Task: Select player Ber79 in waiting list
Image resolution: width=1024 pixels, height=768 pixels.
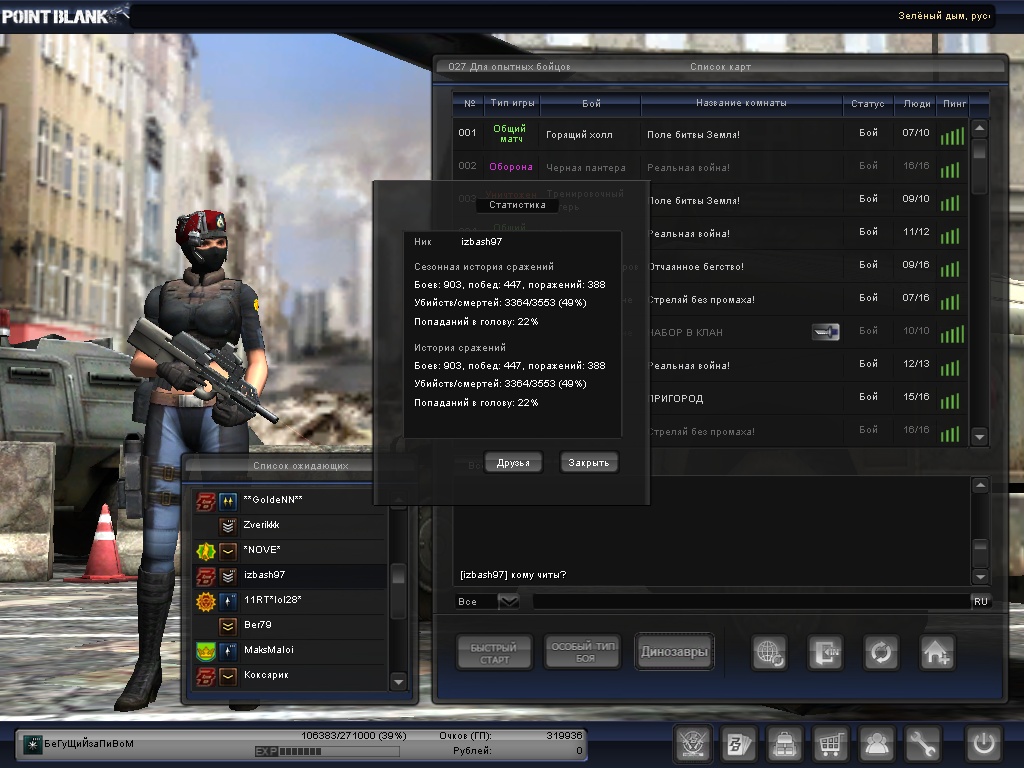Action: [x=289, y=626]
